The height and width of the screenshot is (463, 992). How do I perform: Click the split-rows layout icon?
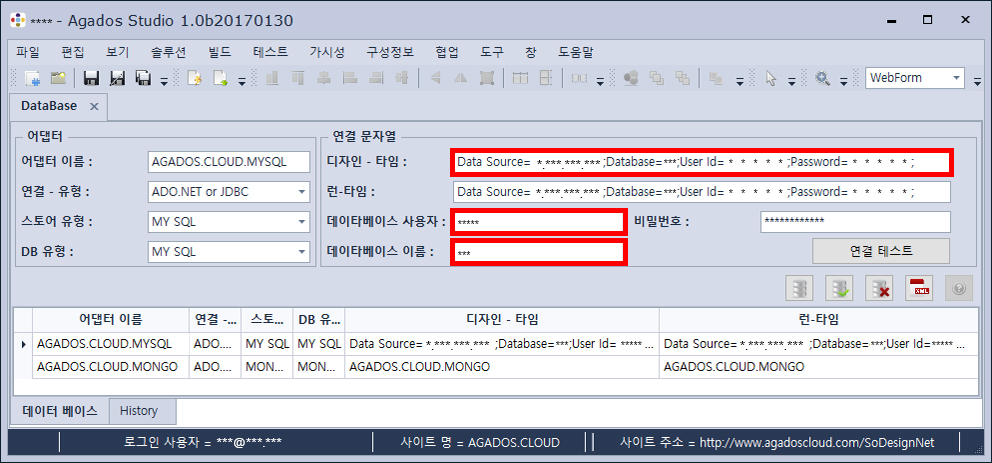point(546,78)
